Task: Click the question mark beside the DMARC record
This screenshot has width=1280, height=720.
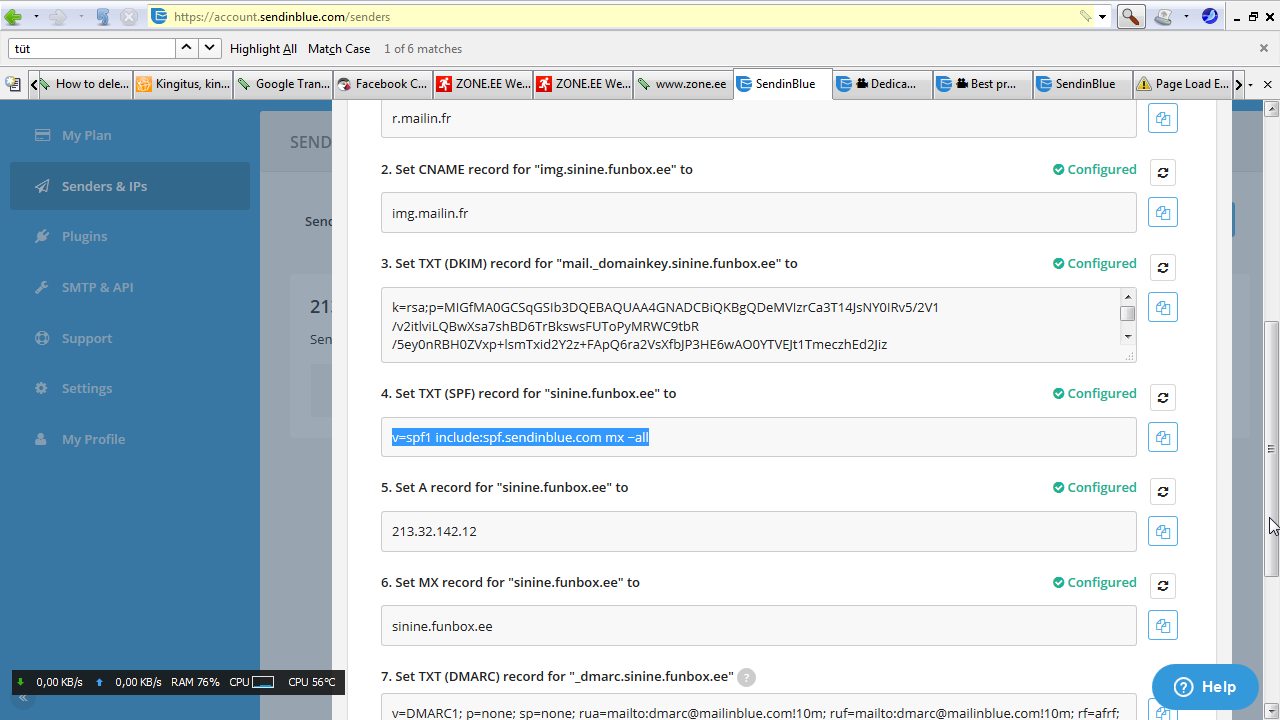Action: [746, 677]
